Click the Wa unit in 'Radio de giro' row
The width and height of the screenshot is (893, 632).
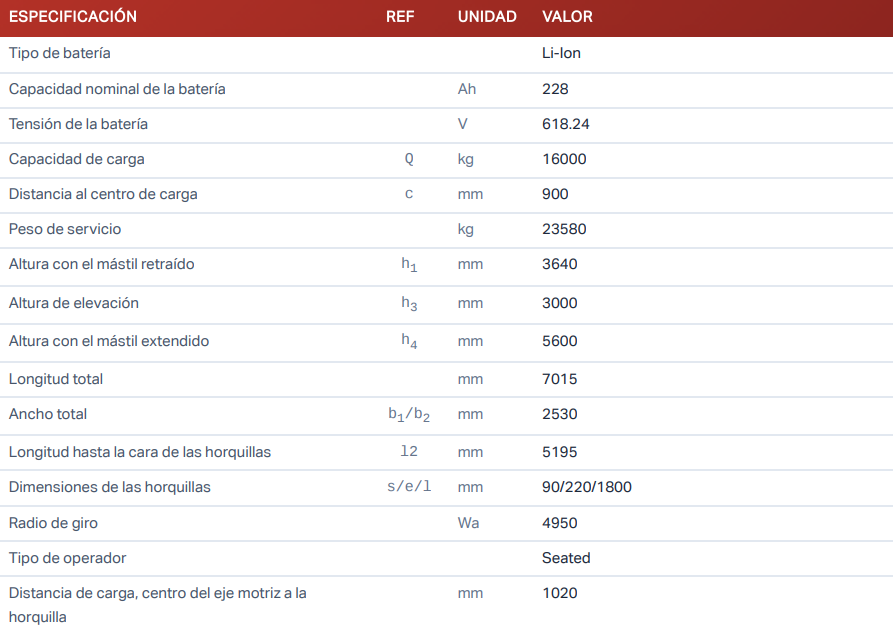tap(468, 523)
